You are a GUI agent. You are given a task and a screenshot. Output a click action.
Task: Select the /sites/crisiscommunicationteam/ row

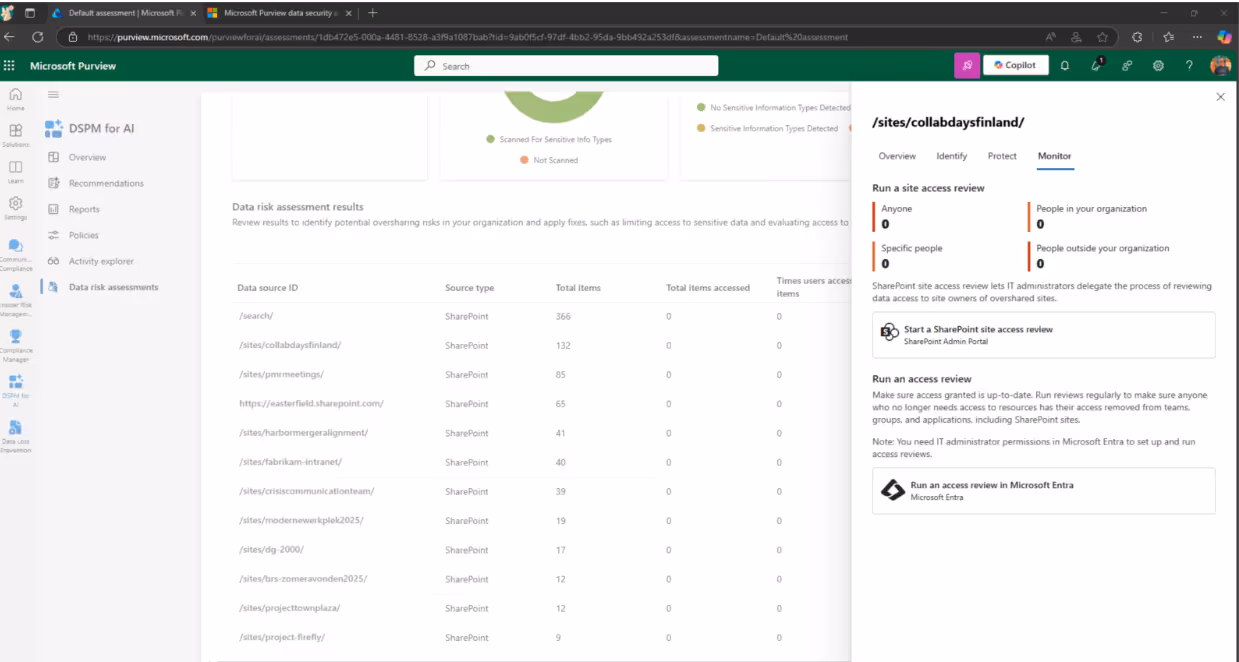pyautogui.click(x=543, y=492)
